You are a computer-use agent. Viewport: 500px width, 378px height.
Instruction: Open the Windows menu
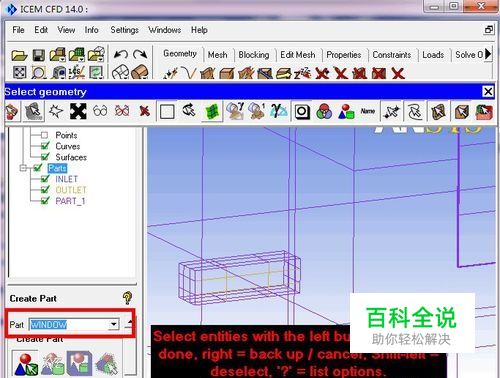165,30
